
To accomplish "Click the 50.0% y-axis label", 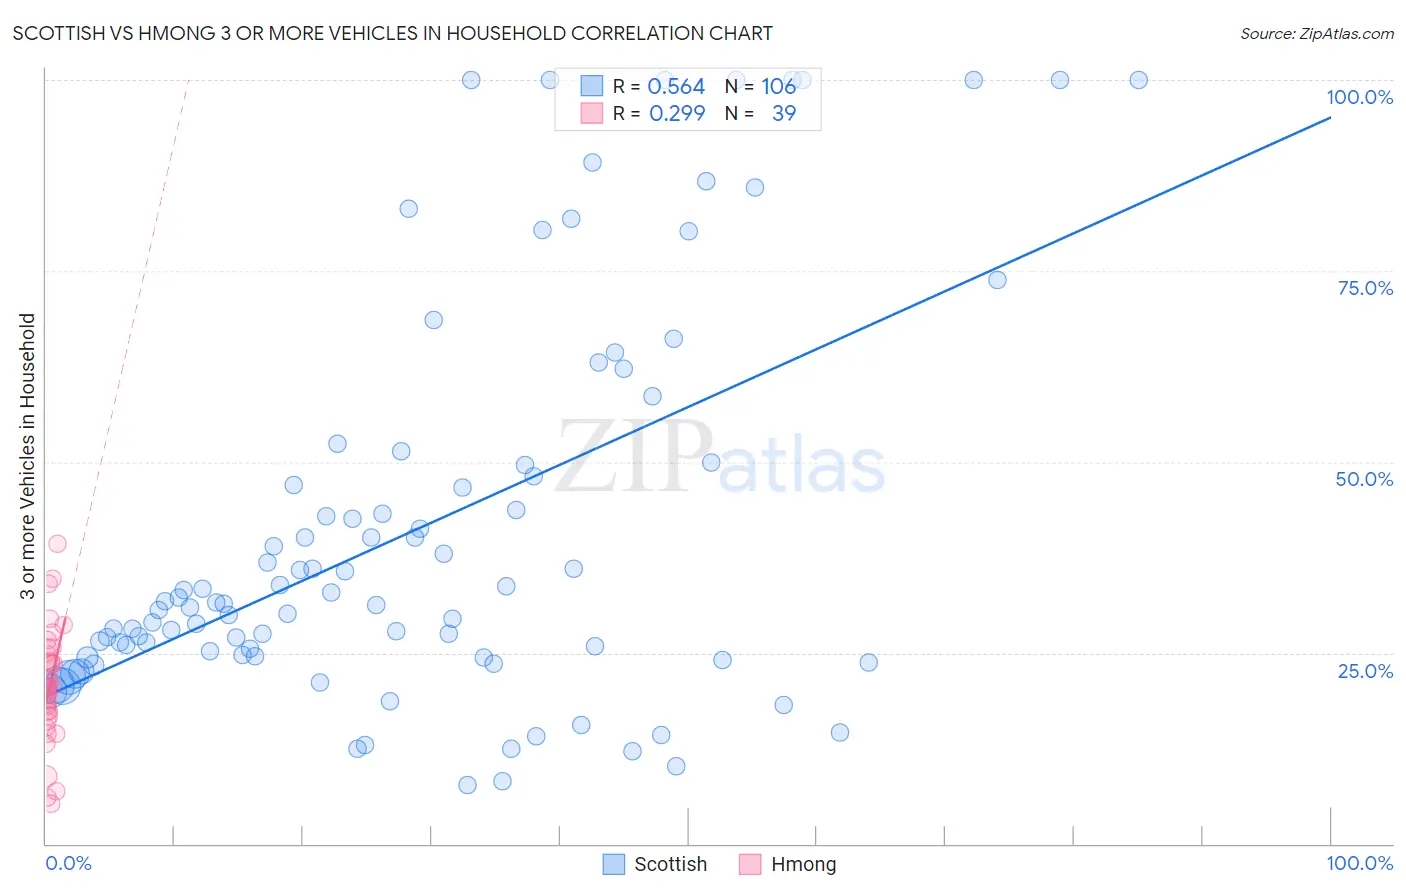I will [x=1364, y=479].
